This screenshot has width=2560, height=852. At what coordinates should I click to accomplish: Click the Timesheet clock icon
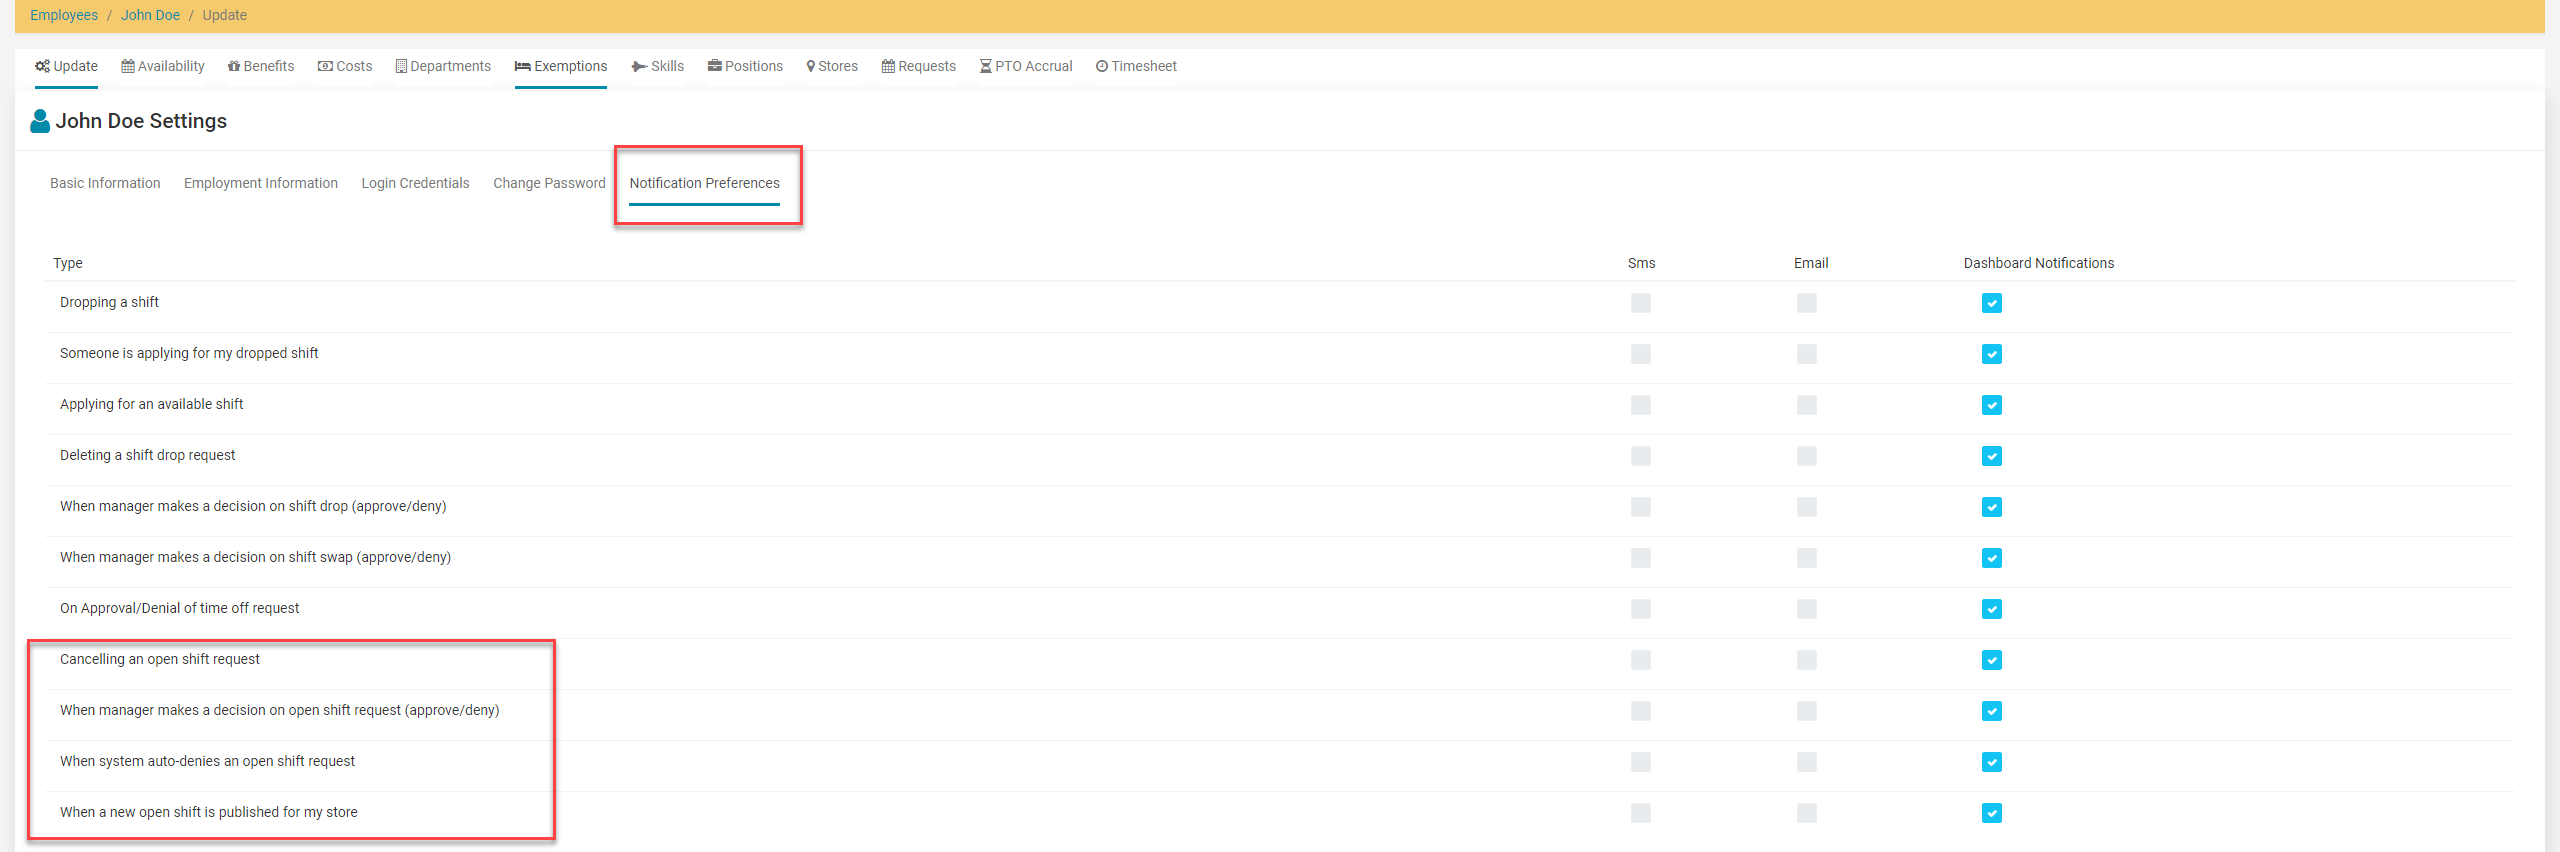tap(1102, 66)
